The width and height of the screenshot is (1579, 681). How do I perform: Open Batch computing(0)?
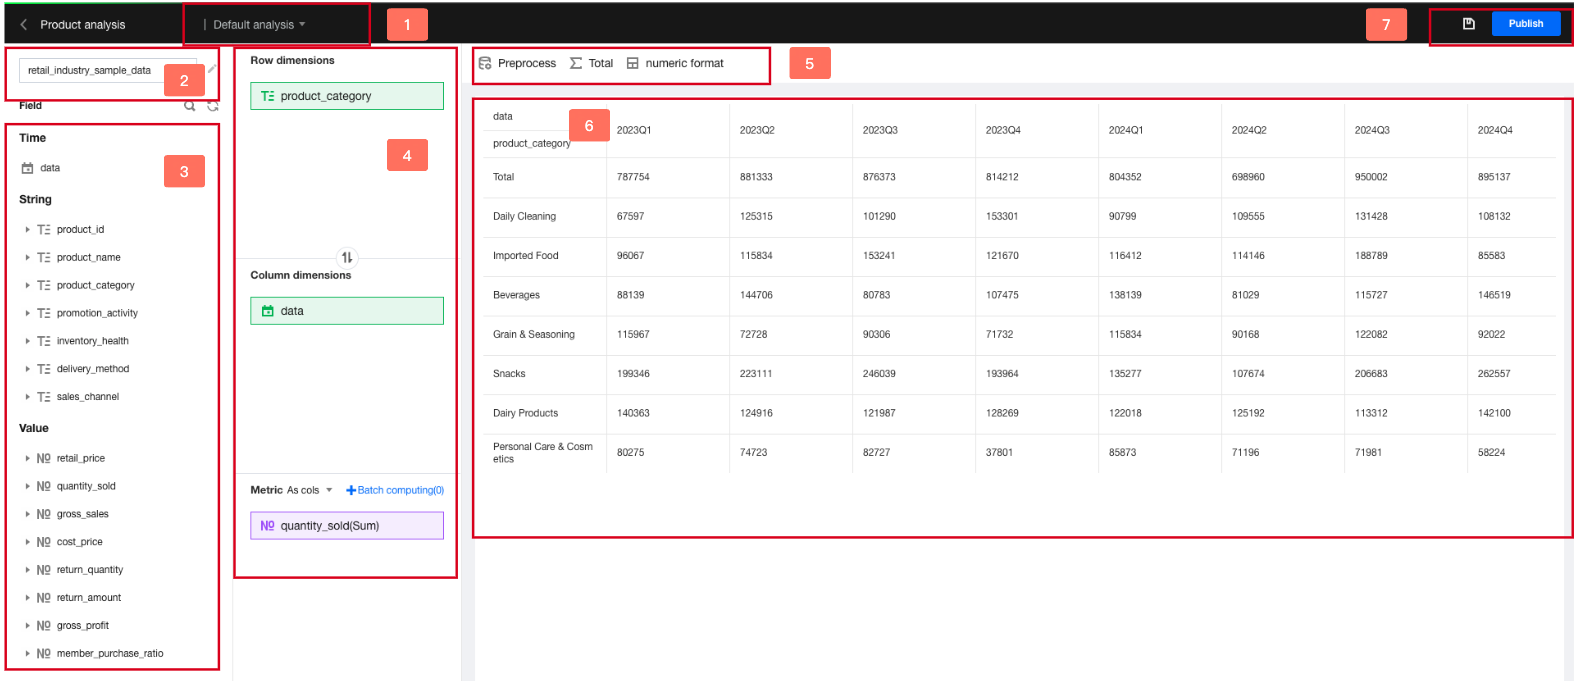pyautogui.click(x=395, y=490)
